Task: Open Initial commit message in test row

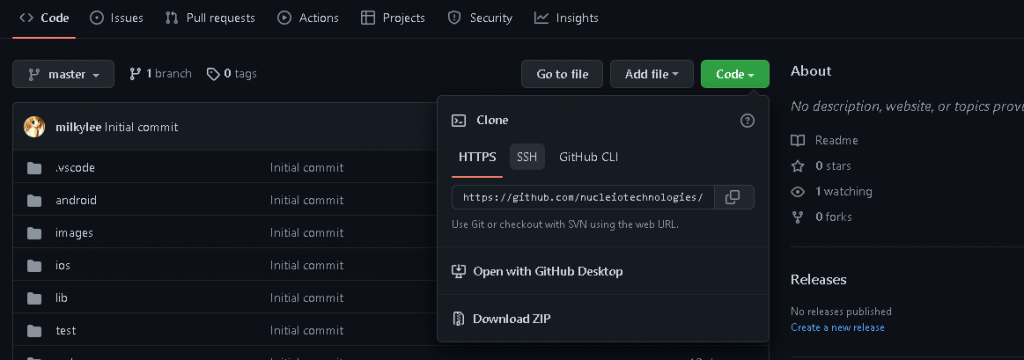Action: coord(306,331)
